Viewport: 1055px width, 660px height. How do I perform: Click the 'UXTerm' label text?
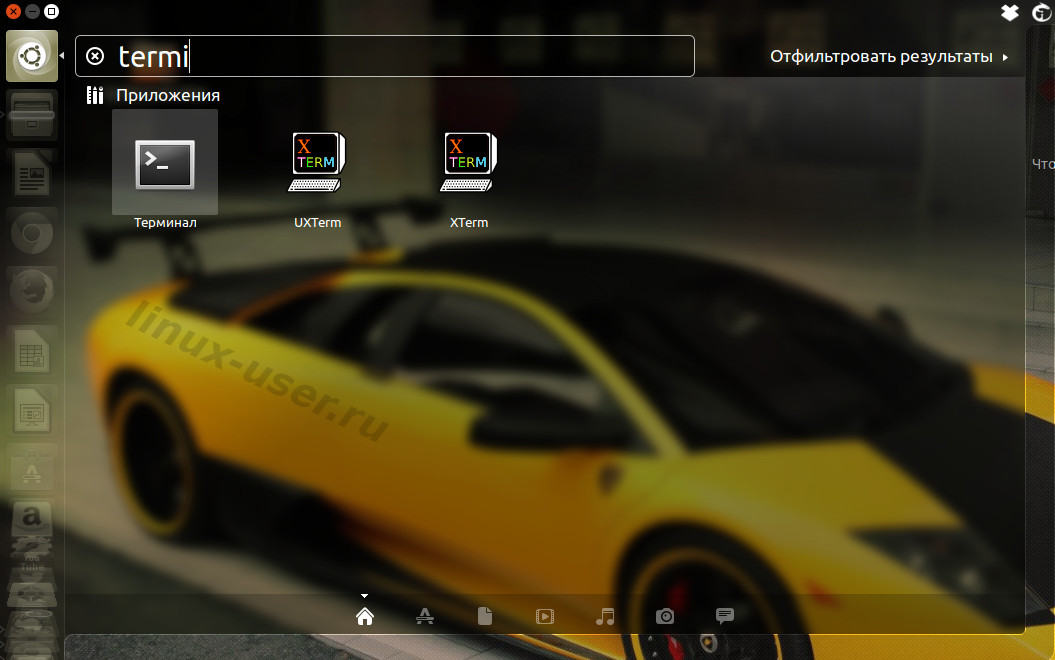coord(318,223)
